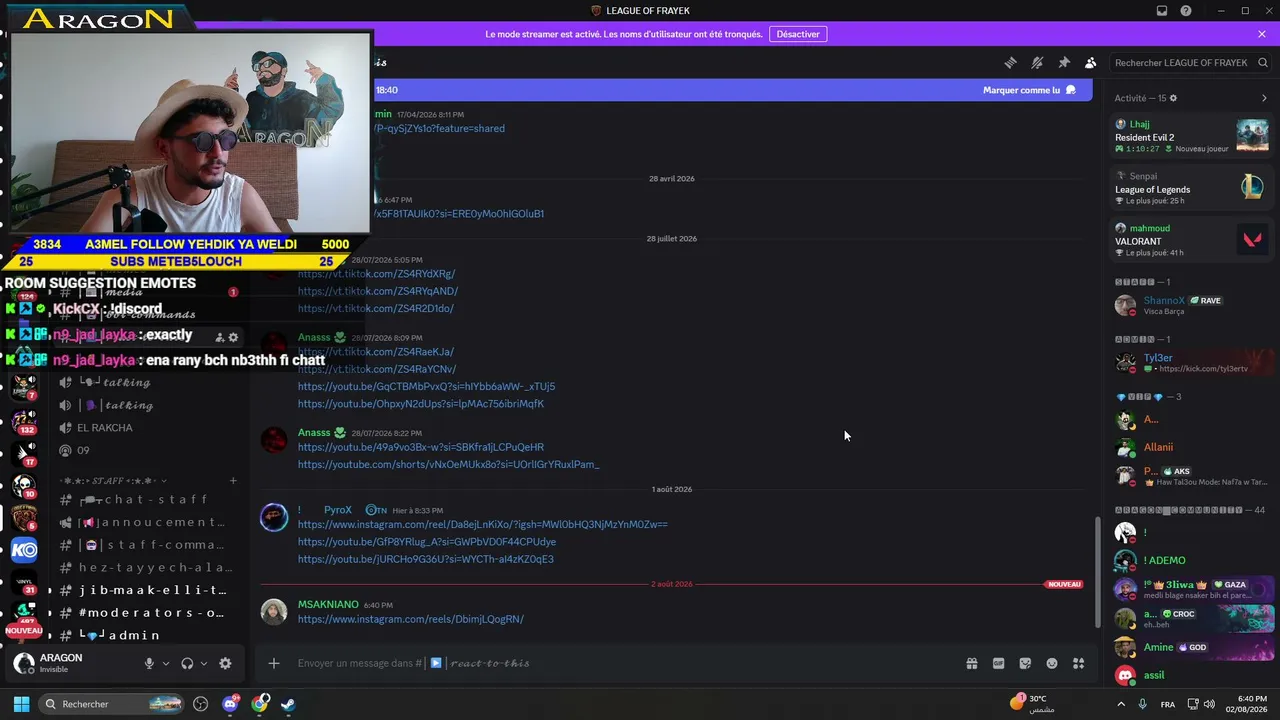Select member Allanii in member list

coord(1192,447)
